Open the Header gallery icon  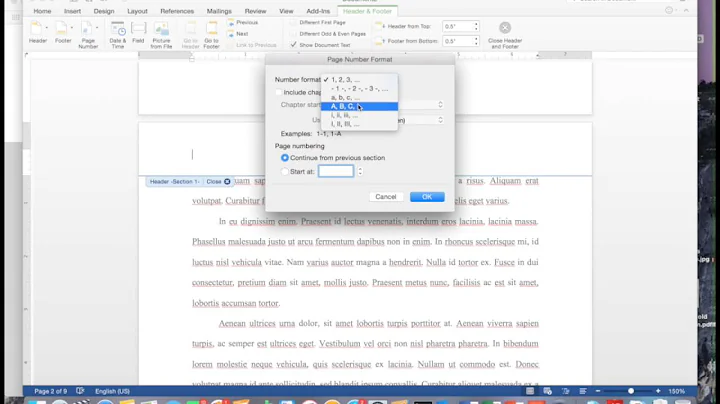[36, 28]
